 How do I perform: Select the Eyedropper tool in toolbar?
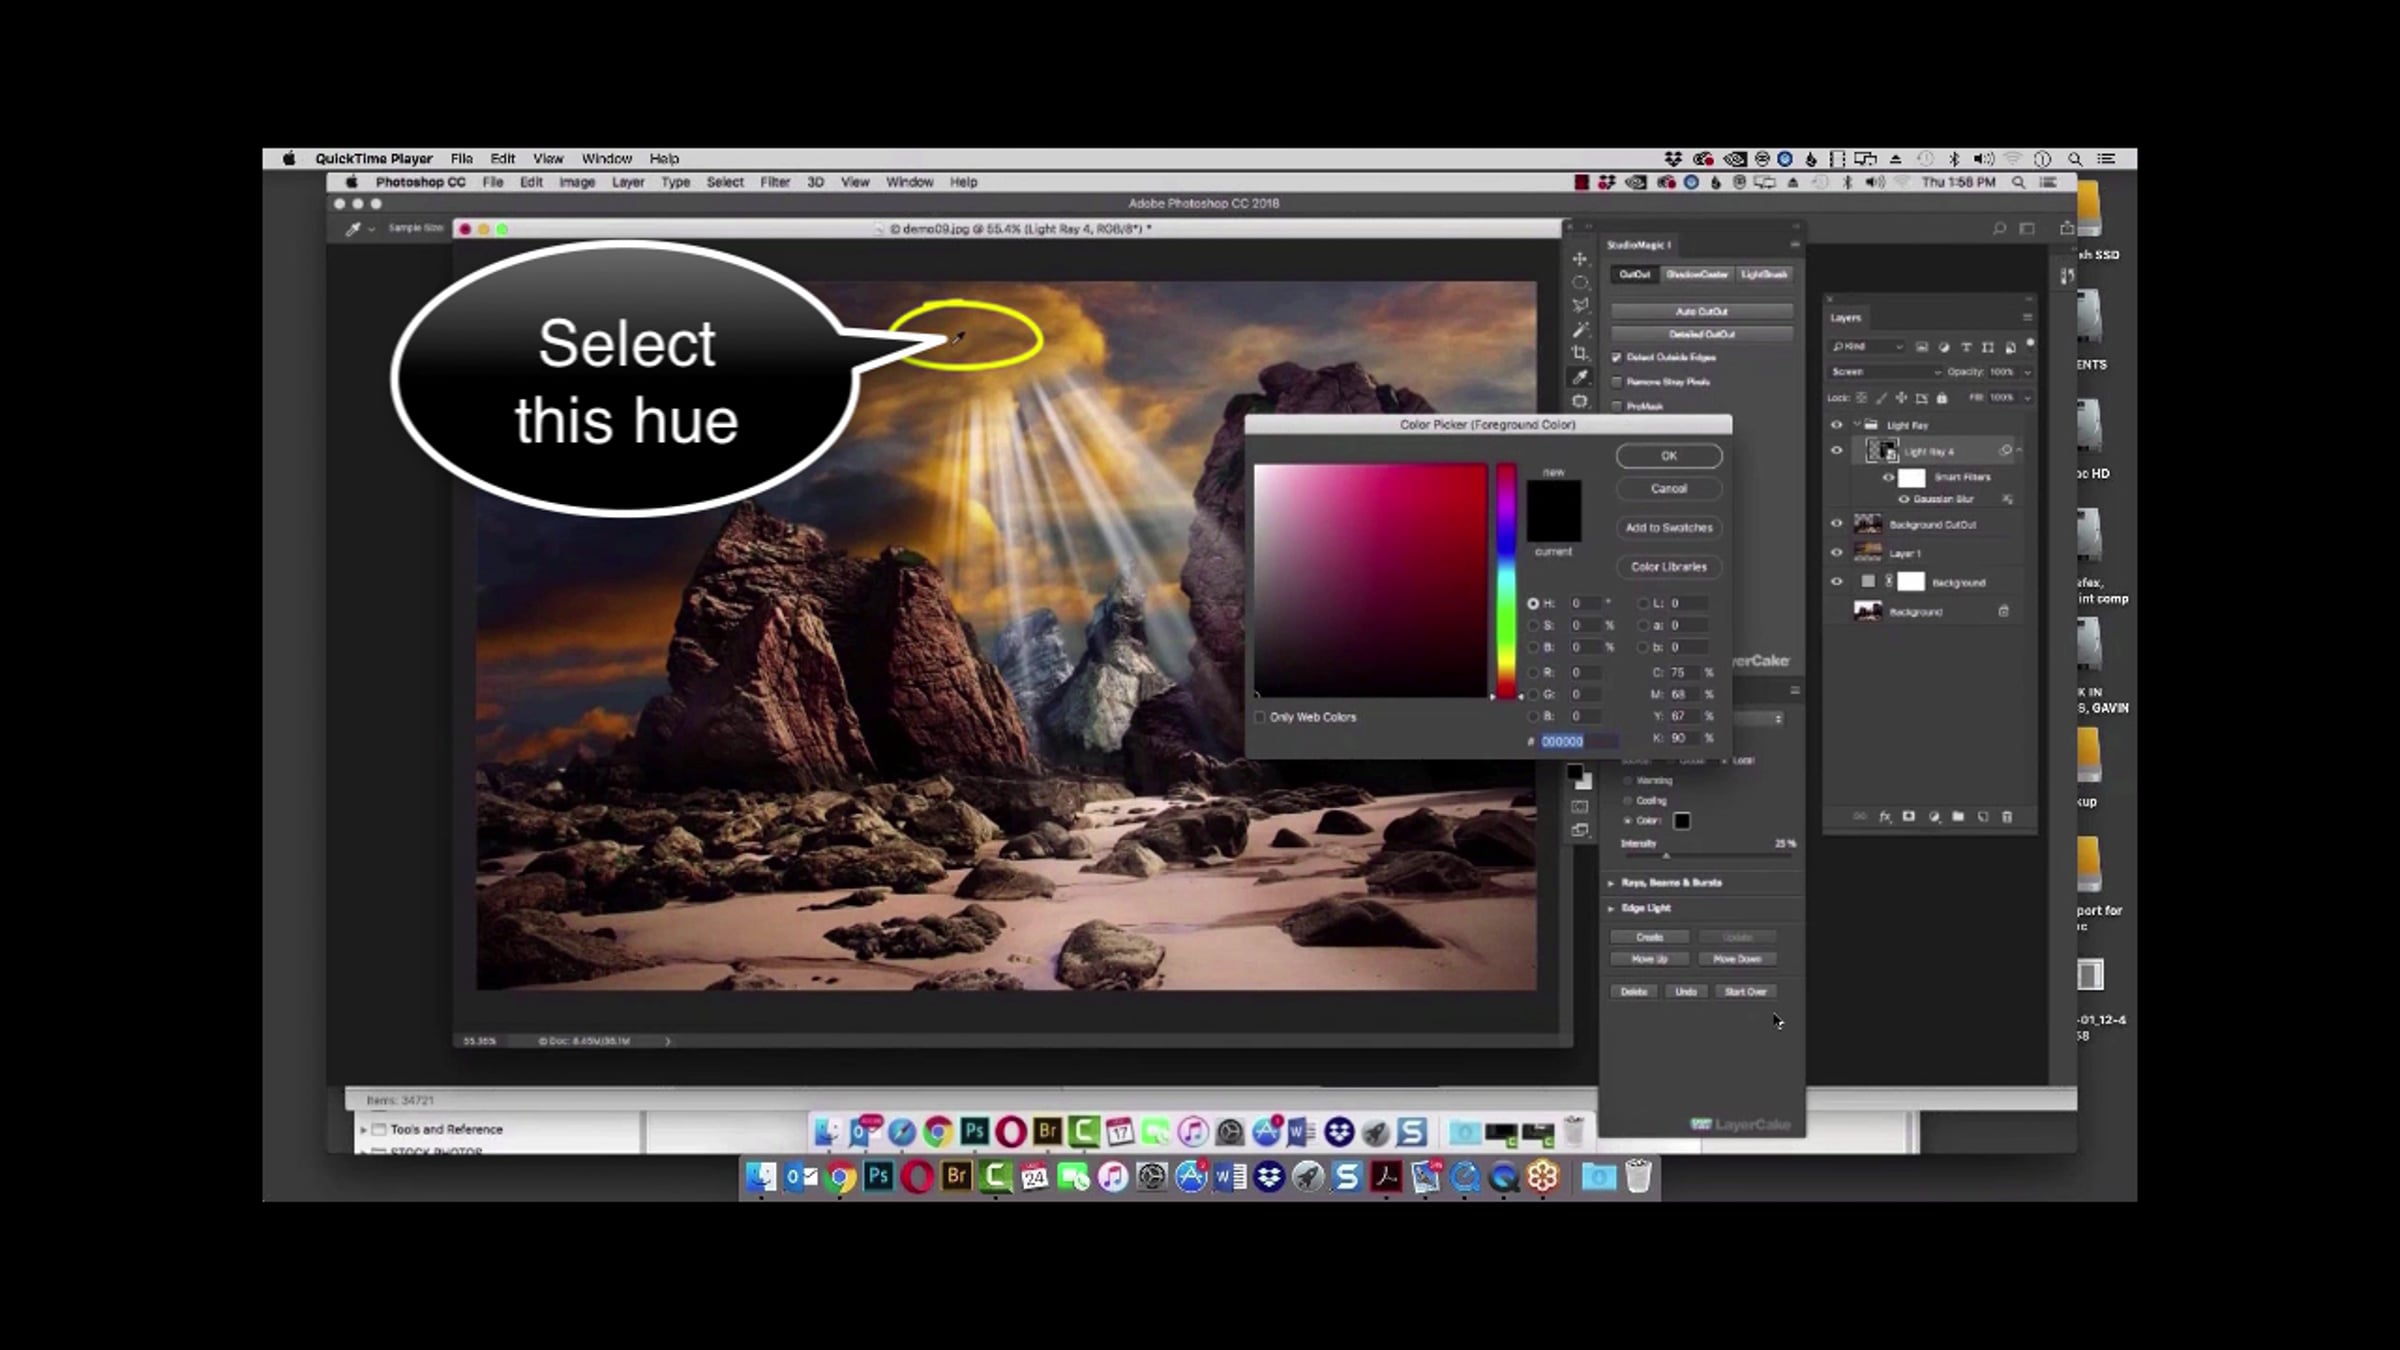click(x=1580, y=377)
